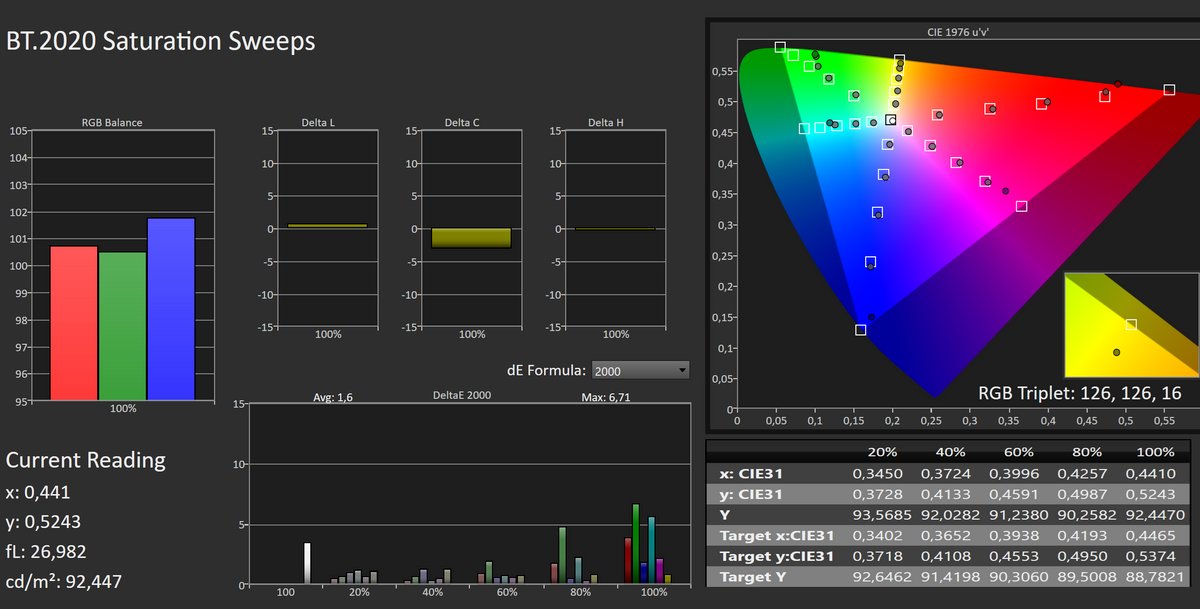Click table cell '0,4553'
The image size is (1200, 609).
1013,556
